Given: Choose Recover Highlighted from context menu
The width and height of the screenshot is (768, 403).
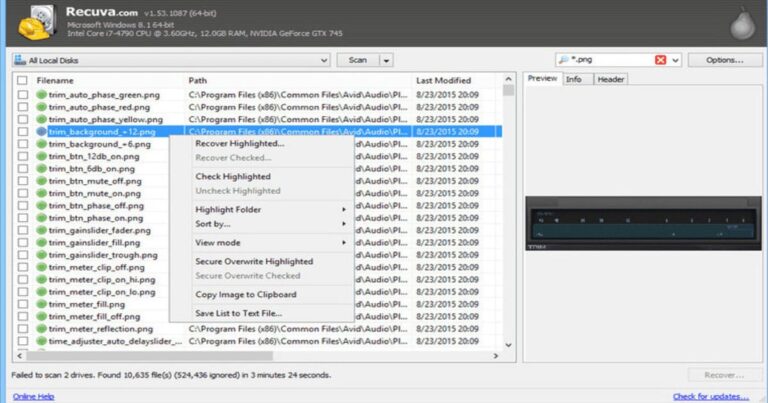Looking at the screenshot, I should click(x=240, y=143).
